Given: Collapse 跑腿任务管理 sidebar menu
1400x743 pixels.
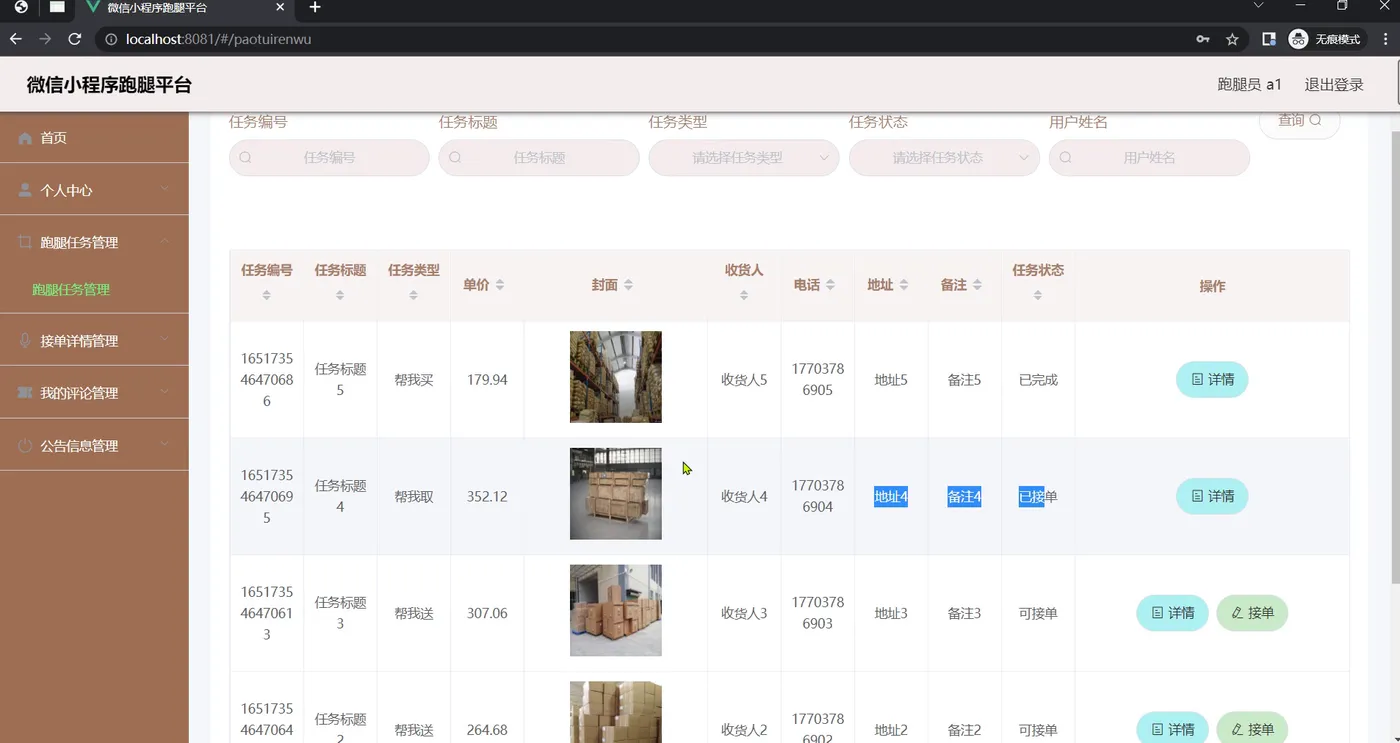Looking at the screenshot, I should click(x=94, y=242).
